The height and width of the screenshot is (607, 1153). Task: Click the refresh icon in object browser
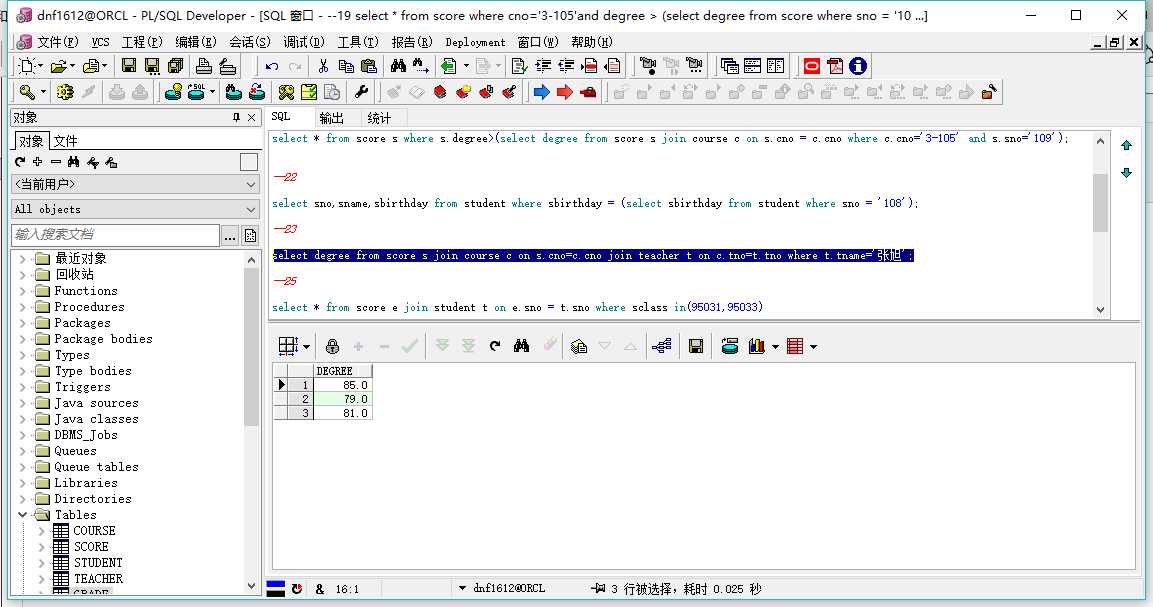pyautogui.click(x=20, y=162)
